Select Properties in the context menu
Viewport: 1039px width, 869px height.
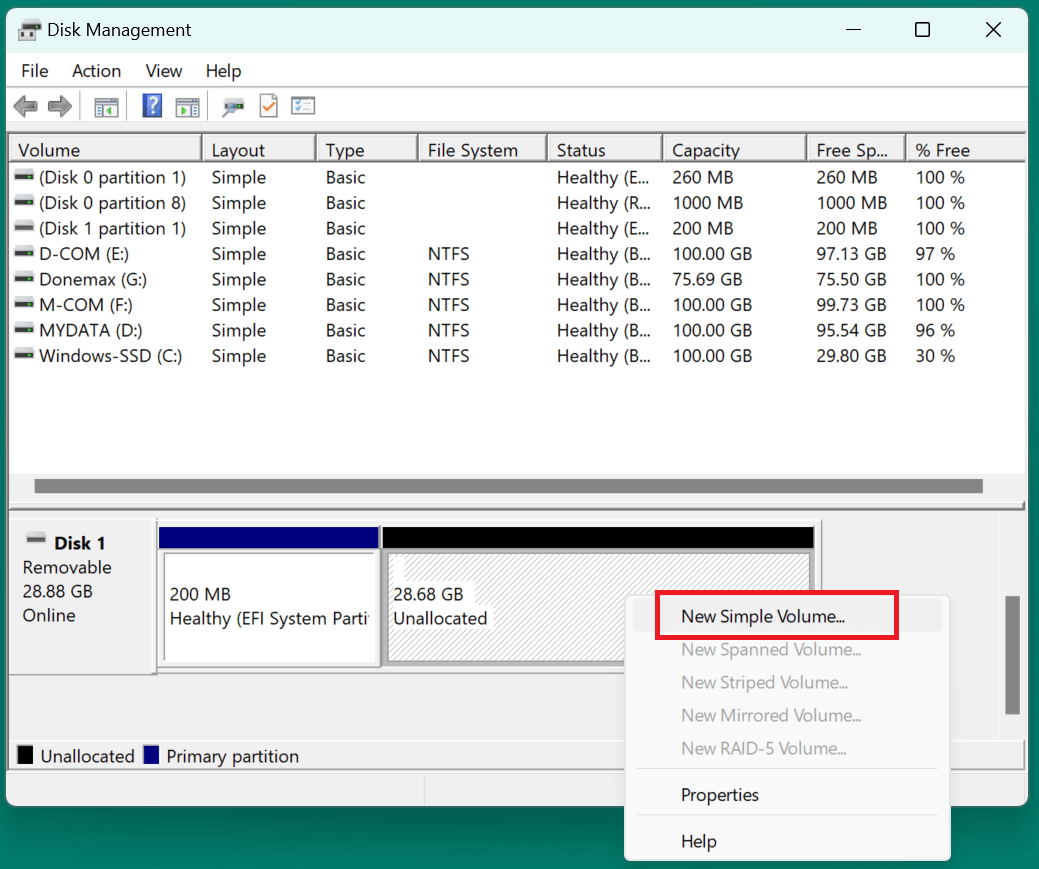[719, 795]
